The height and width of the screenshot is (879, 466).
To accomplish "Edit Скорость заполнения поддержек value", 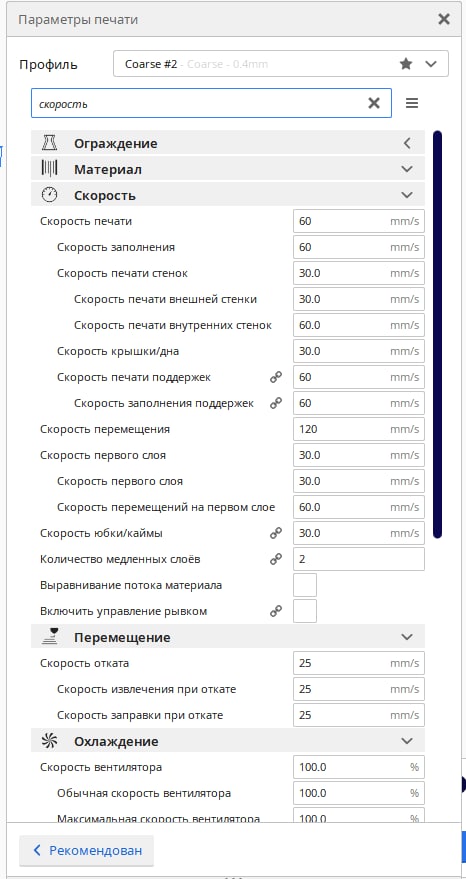I will [x=359, y=403].
